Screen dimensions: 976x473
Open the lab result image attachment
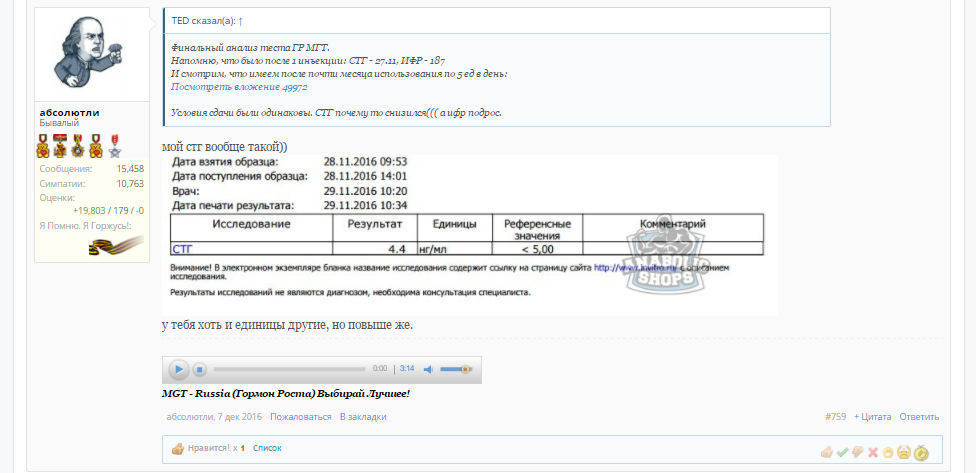[469, 235]
